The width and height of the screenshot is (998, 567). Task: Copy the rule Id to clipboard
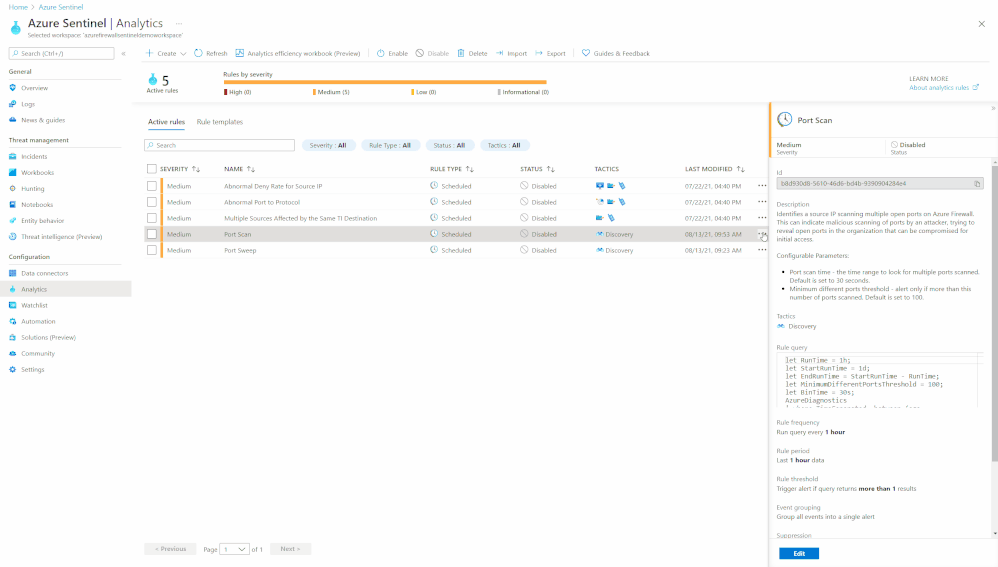coord(977,184)
